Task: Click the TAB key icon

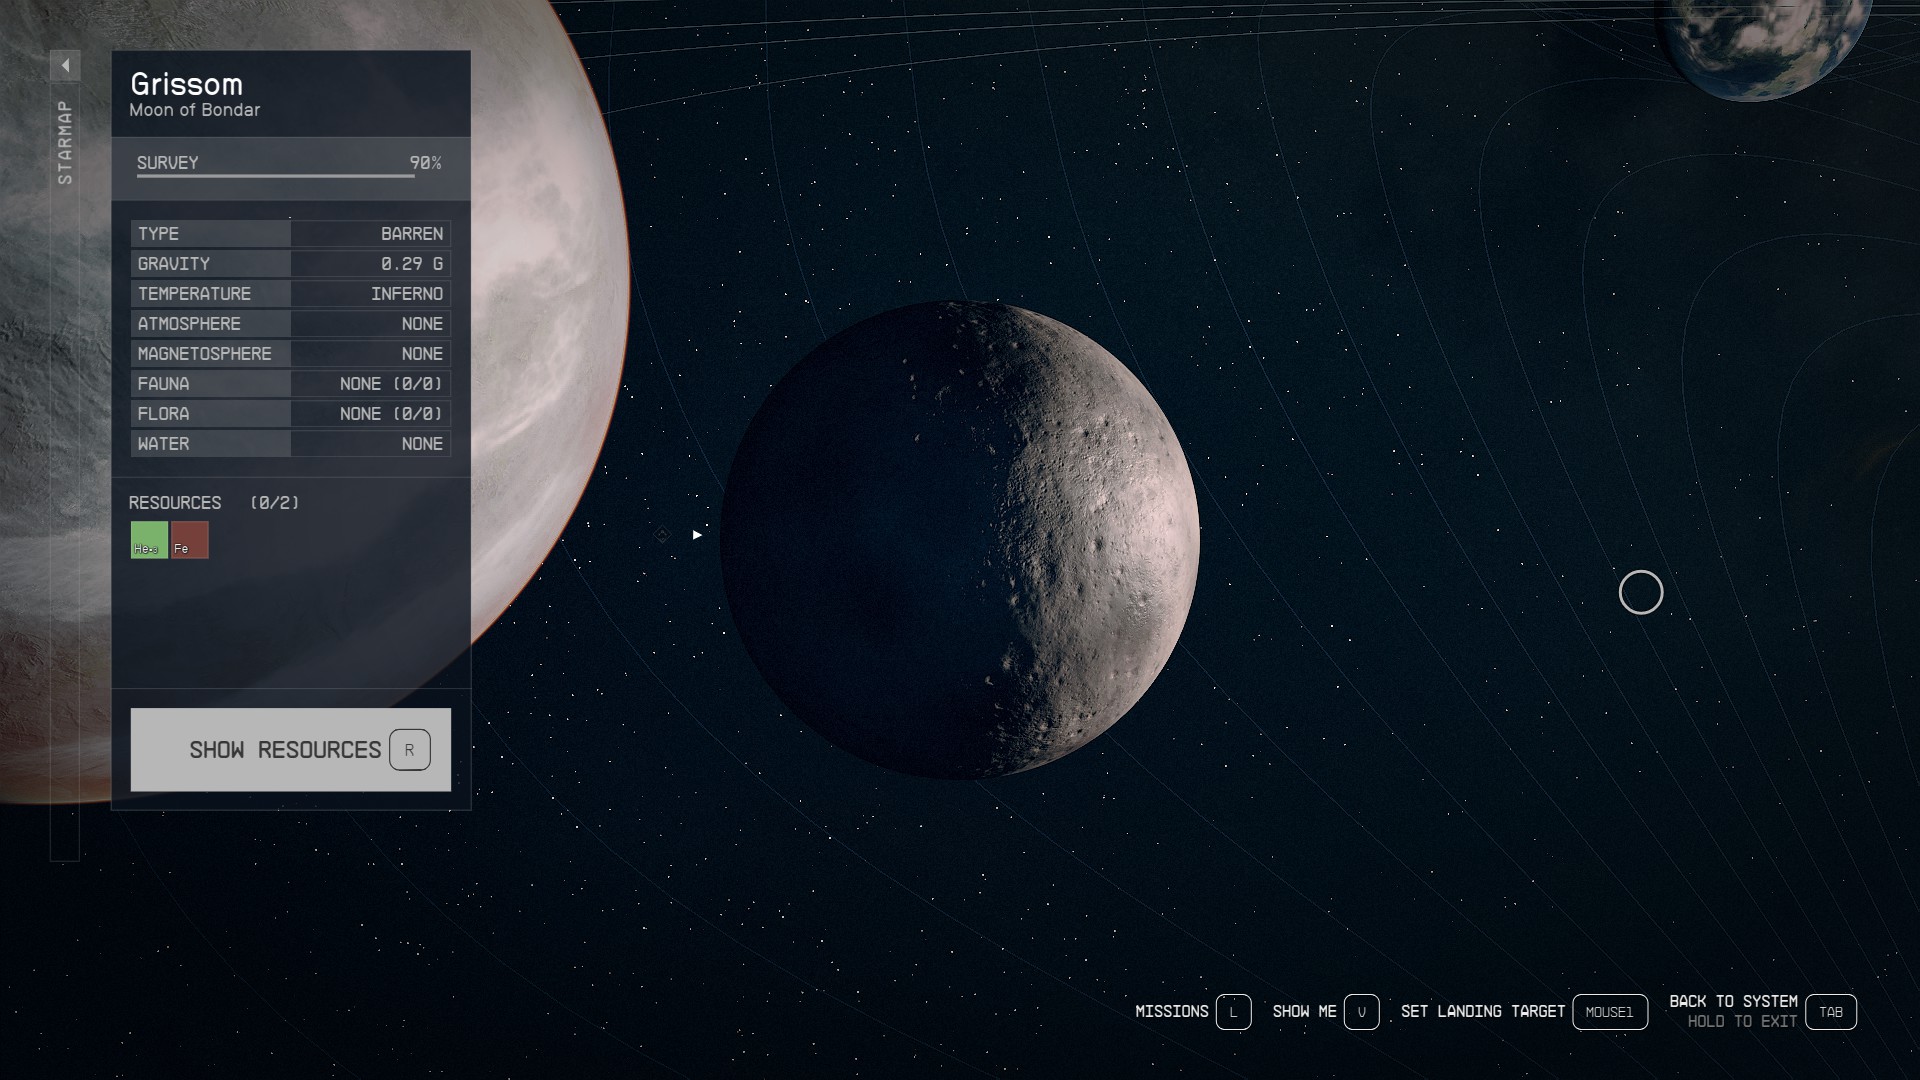Action: pos(1831,1012)
